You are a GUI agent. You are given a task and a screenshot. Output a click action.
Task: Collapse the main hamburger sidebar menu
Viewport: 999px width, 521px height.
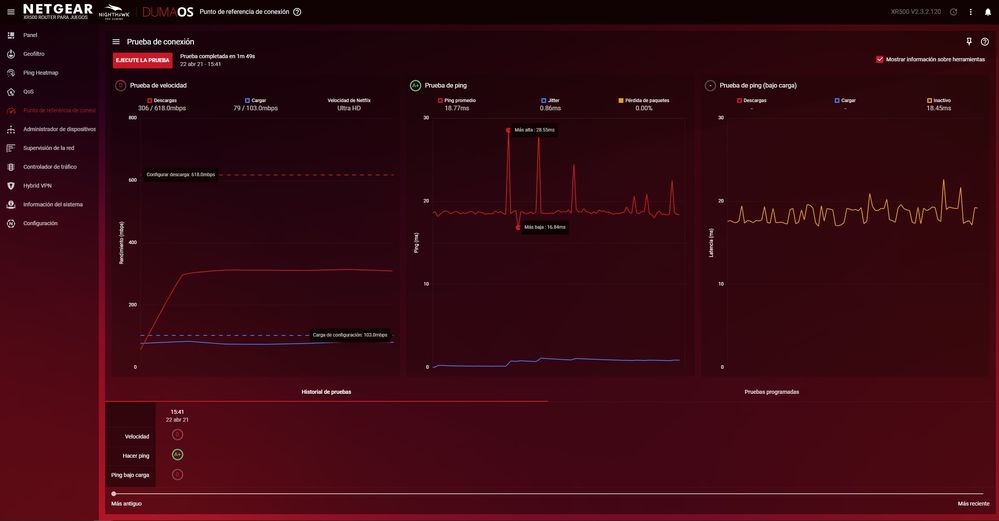[11, 12]
